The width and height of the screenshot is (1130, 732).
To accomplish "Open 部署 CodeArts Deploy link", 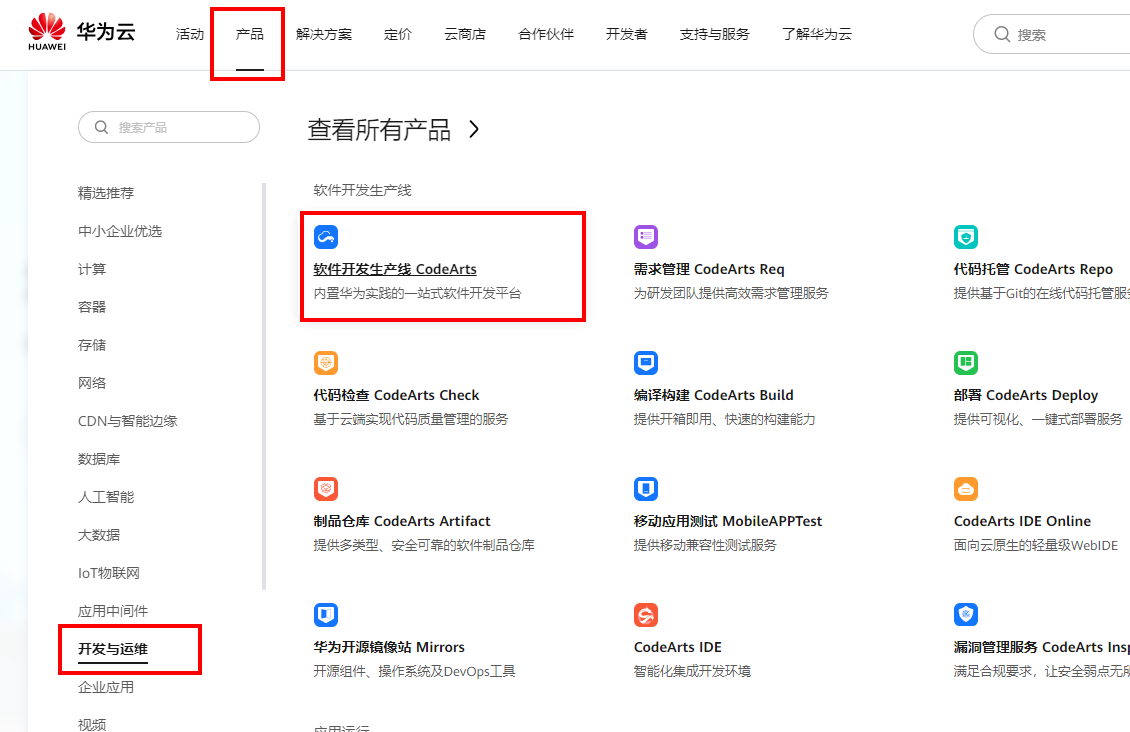I will 1026,396.
